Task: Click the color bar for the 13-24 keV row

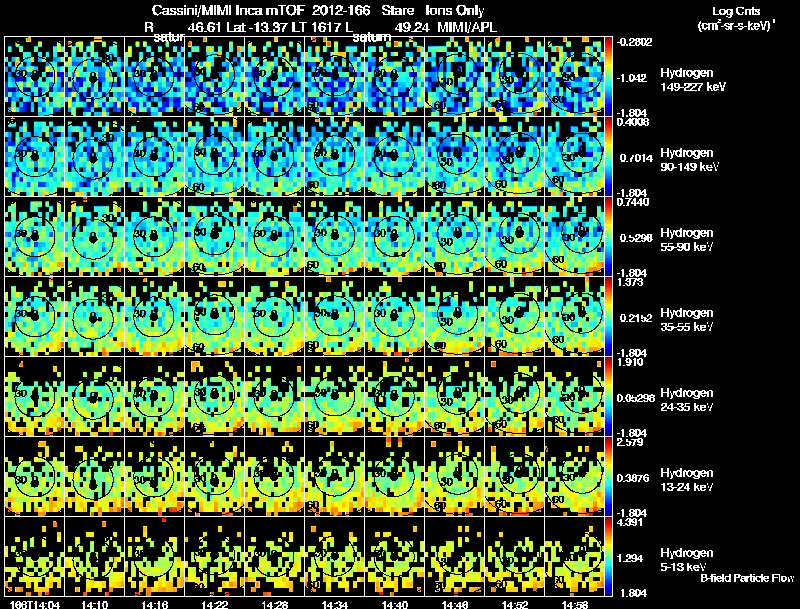Action: coord(608,476)
